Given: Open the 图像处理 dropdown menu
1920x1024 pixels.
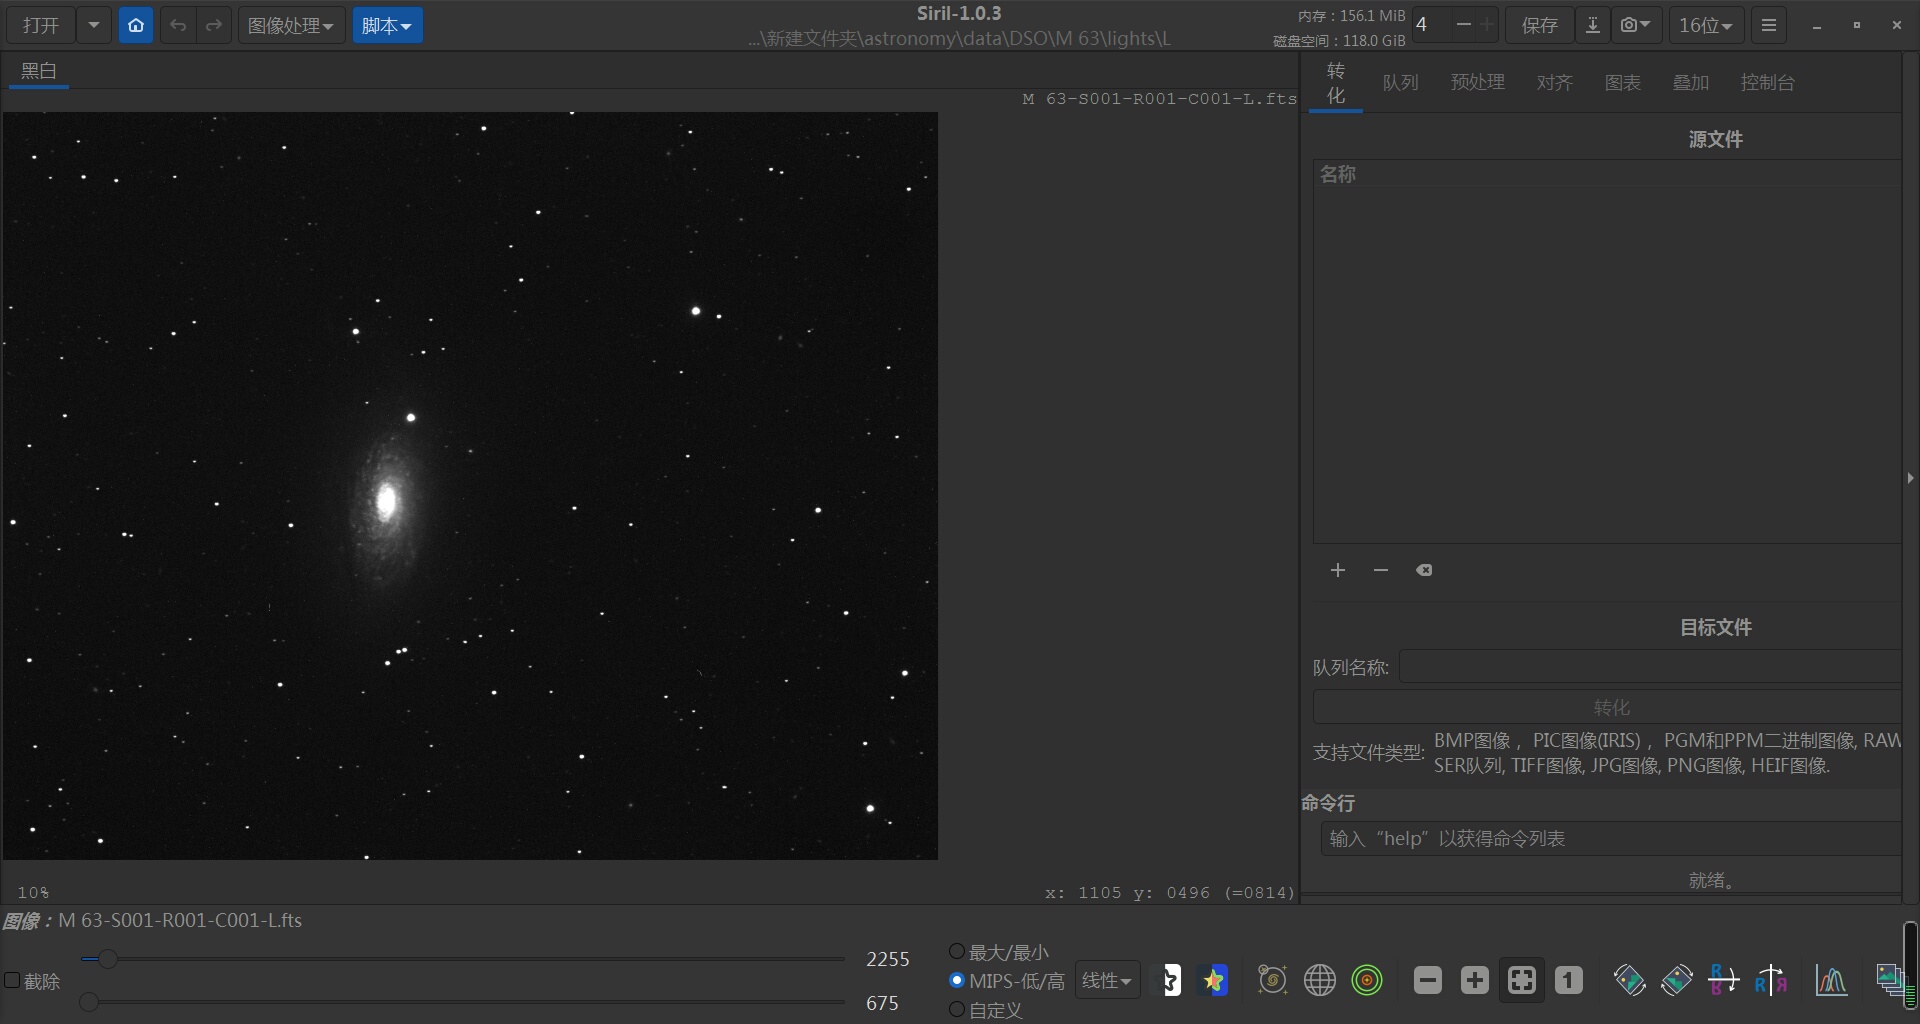Looking at the screenshot, I should 291,25.
